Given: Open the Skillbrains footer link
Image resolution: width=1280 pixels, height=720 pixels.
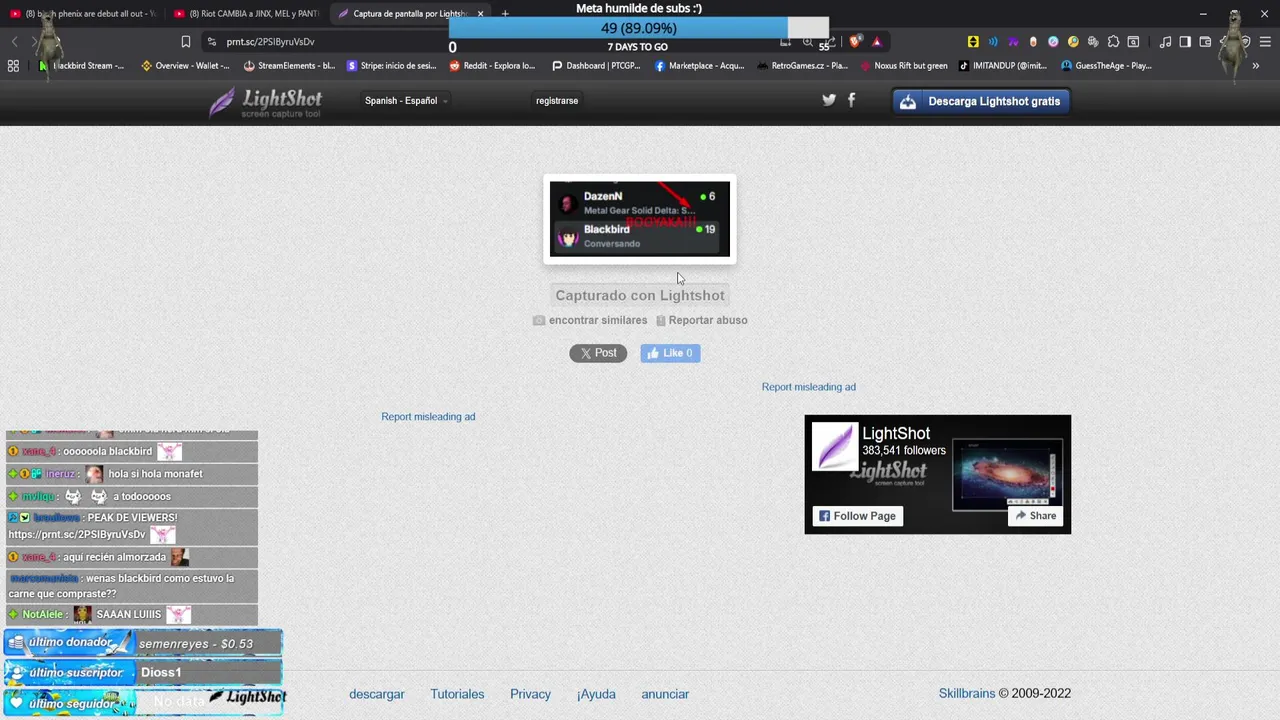Looking at the screenshot, I should (x=967, y=693).
